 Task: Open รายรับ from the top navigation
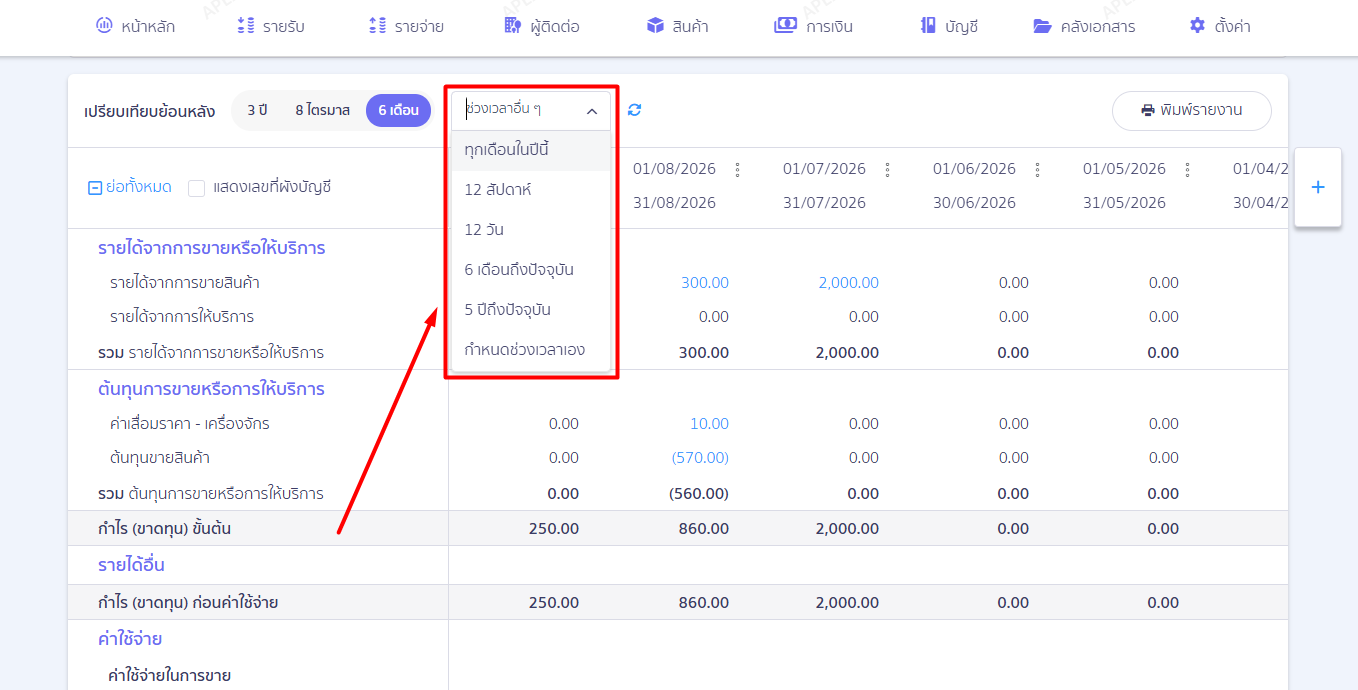click(x=271, y=27)
